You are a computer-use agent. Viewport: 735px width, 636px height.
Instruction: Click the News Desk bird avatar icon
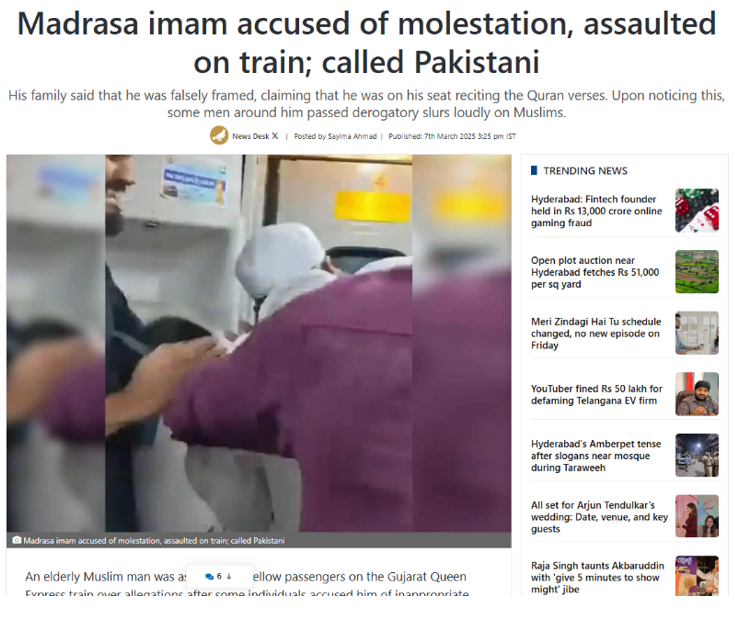tap(219, 135)
